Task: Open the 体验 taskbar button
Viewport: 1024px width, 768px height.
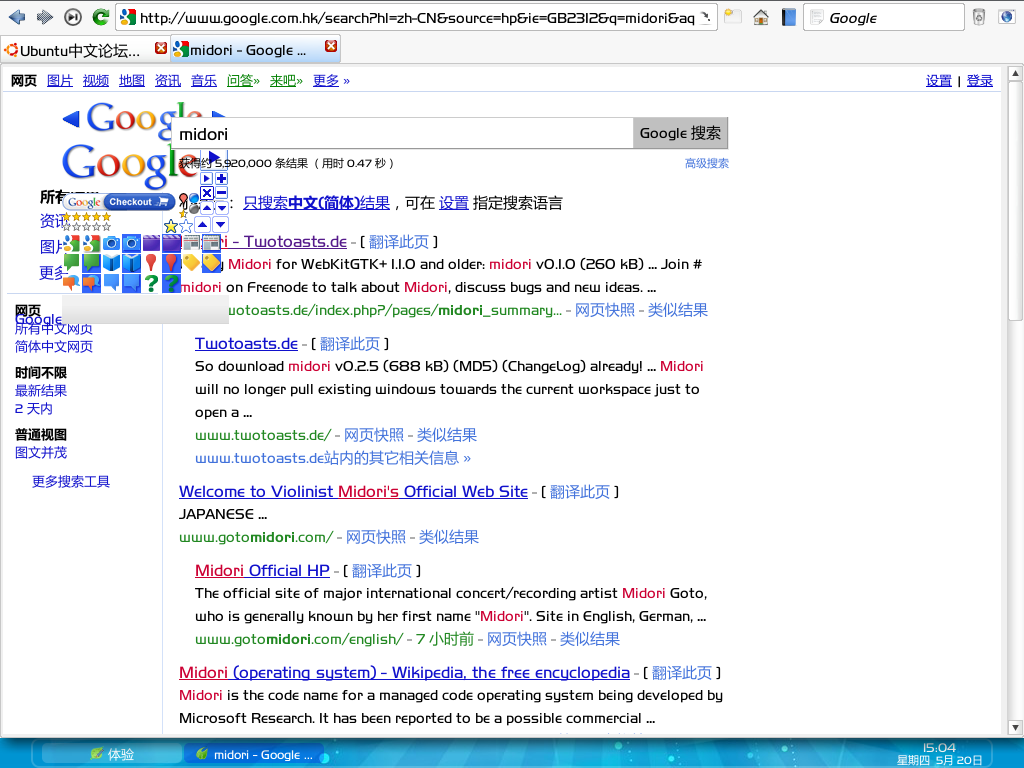Action: point(112,754)
